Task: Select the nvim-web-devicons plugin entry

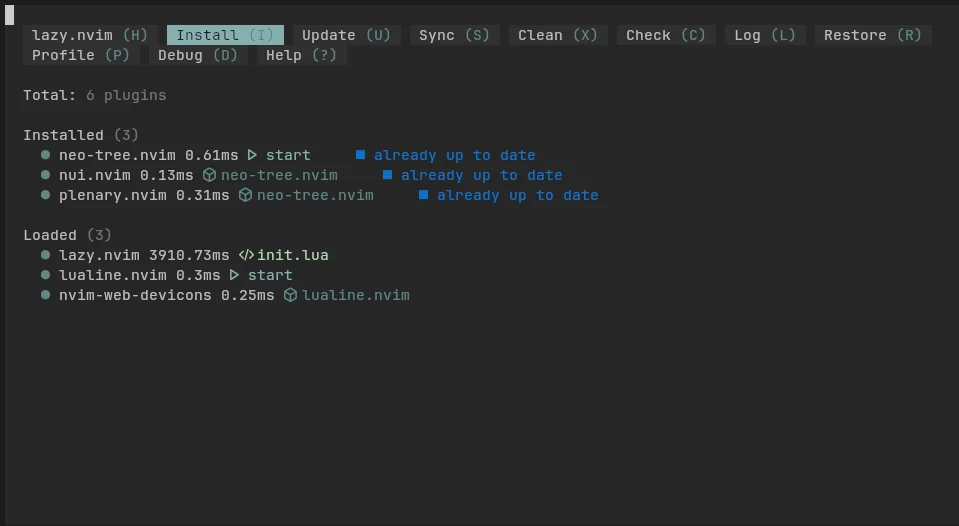Action: click(x=135, y=295)
